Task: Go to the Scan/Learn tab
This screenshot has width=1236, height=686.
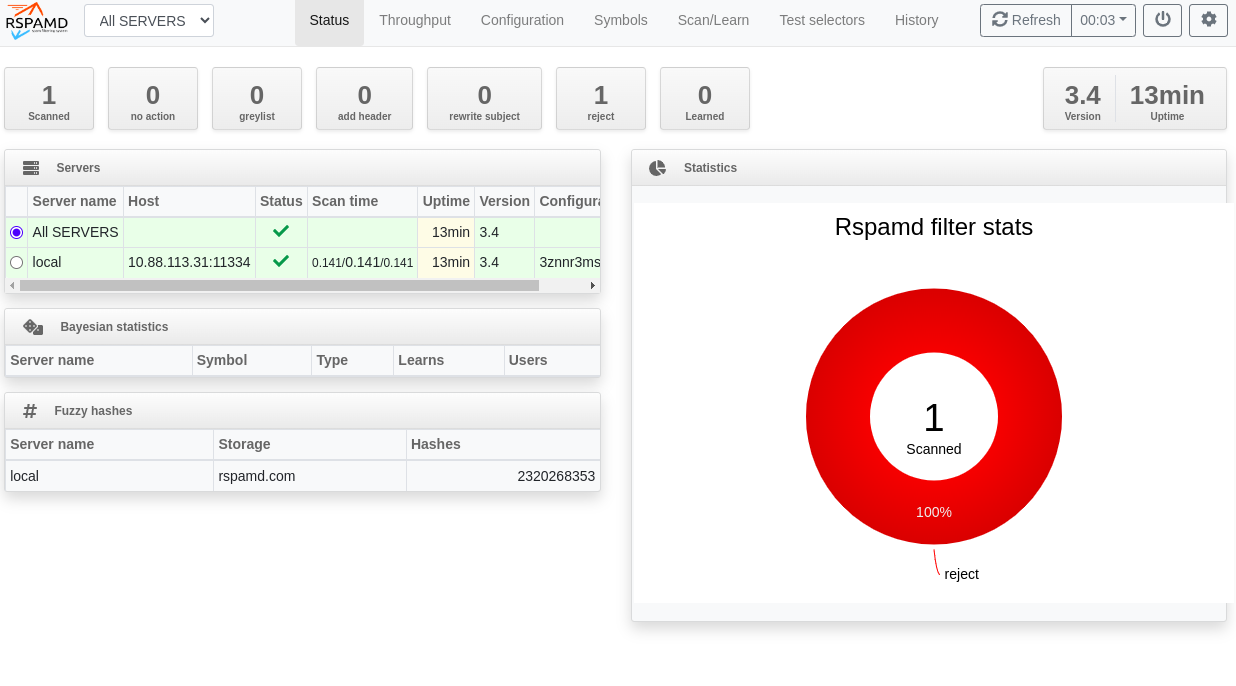Action: [713, 20]
